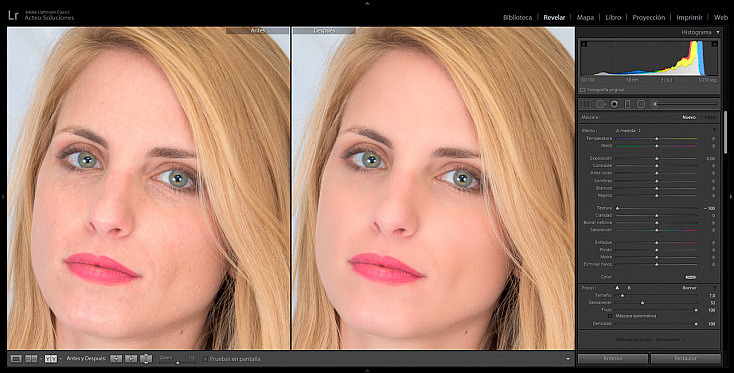Expand the left panel arrow
The width and height of the screenshot is (734, 373).
coord(3,197)
